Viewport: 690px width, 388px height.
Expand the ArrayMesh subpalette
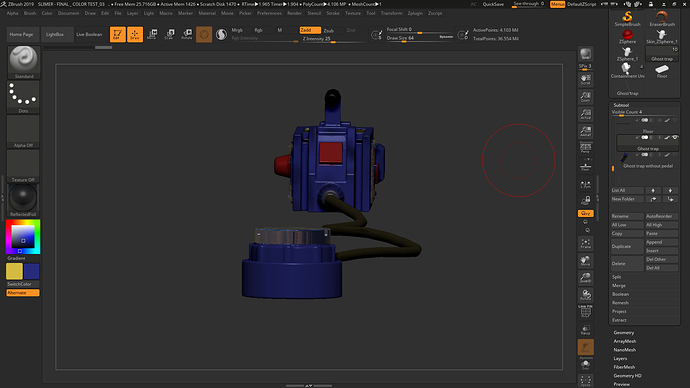624,341
